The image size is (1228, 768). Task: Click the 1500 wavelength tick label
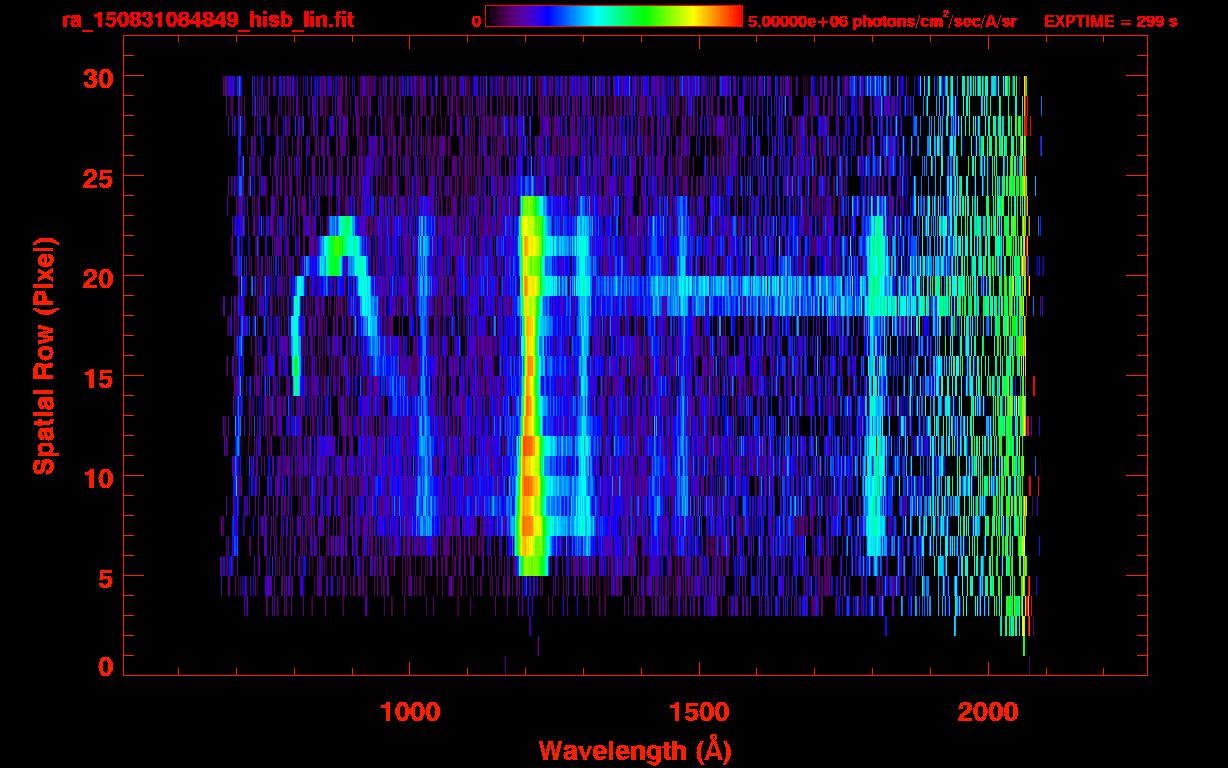point(699,712)
